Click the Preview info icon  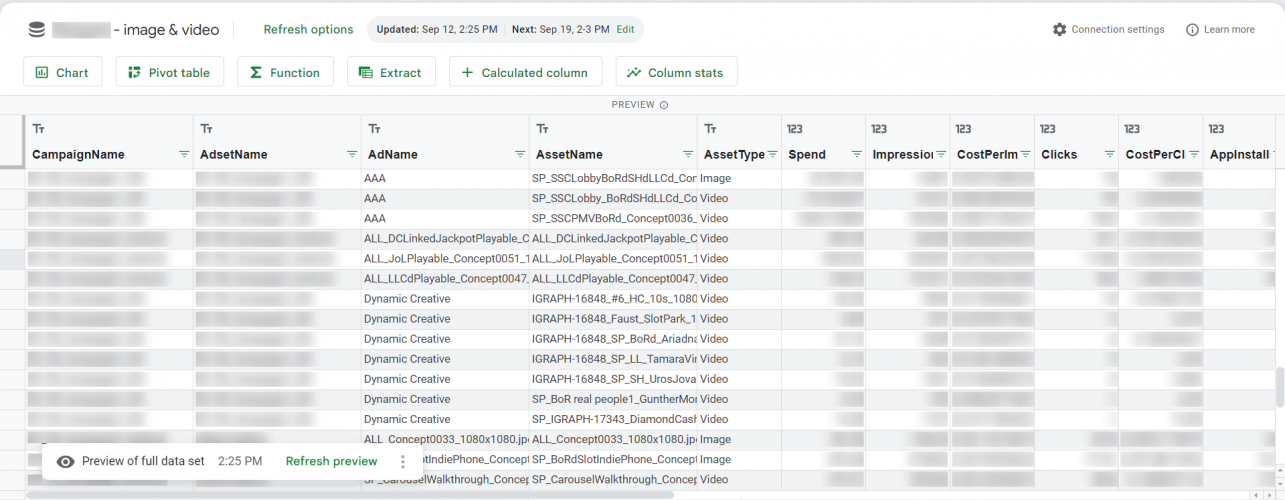pos(664,105)
